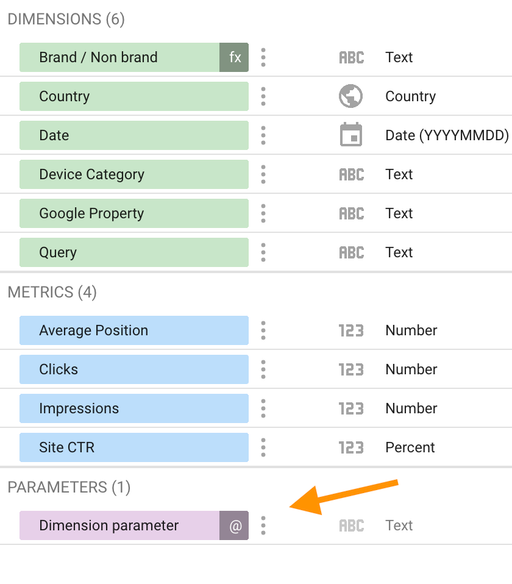The height and width of the screenshot is (584, 512).
Task: Click the globe icon for Country type
Action: pyautogui.click(x=351, y=96)
